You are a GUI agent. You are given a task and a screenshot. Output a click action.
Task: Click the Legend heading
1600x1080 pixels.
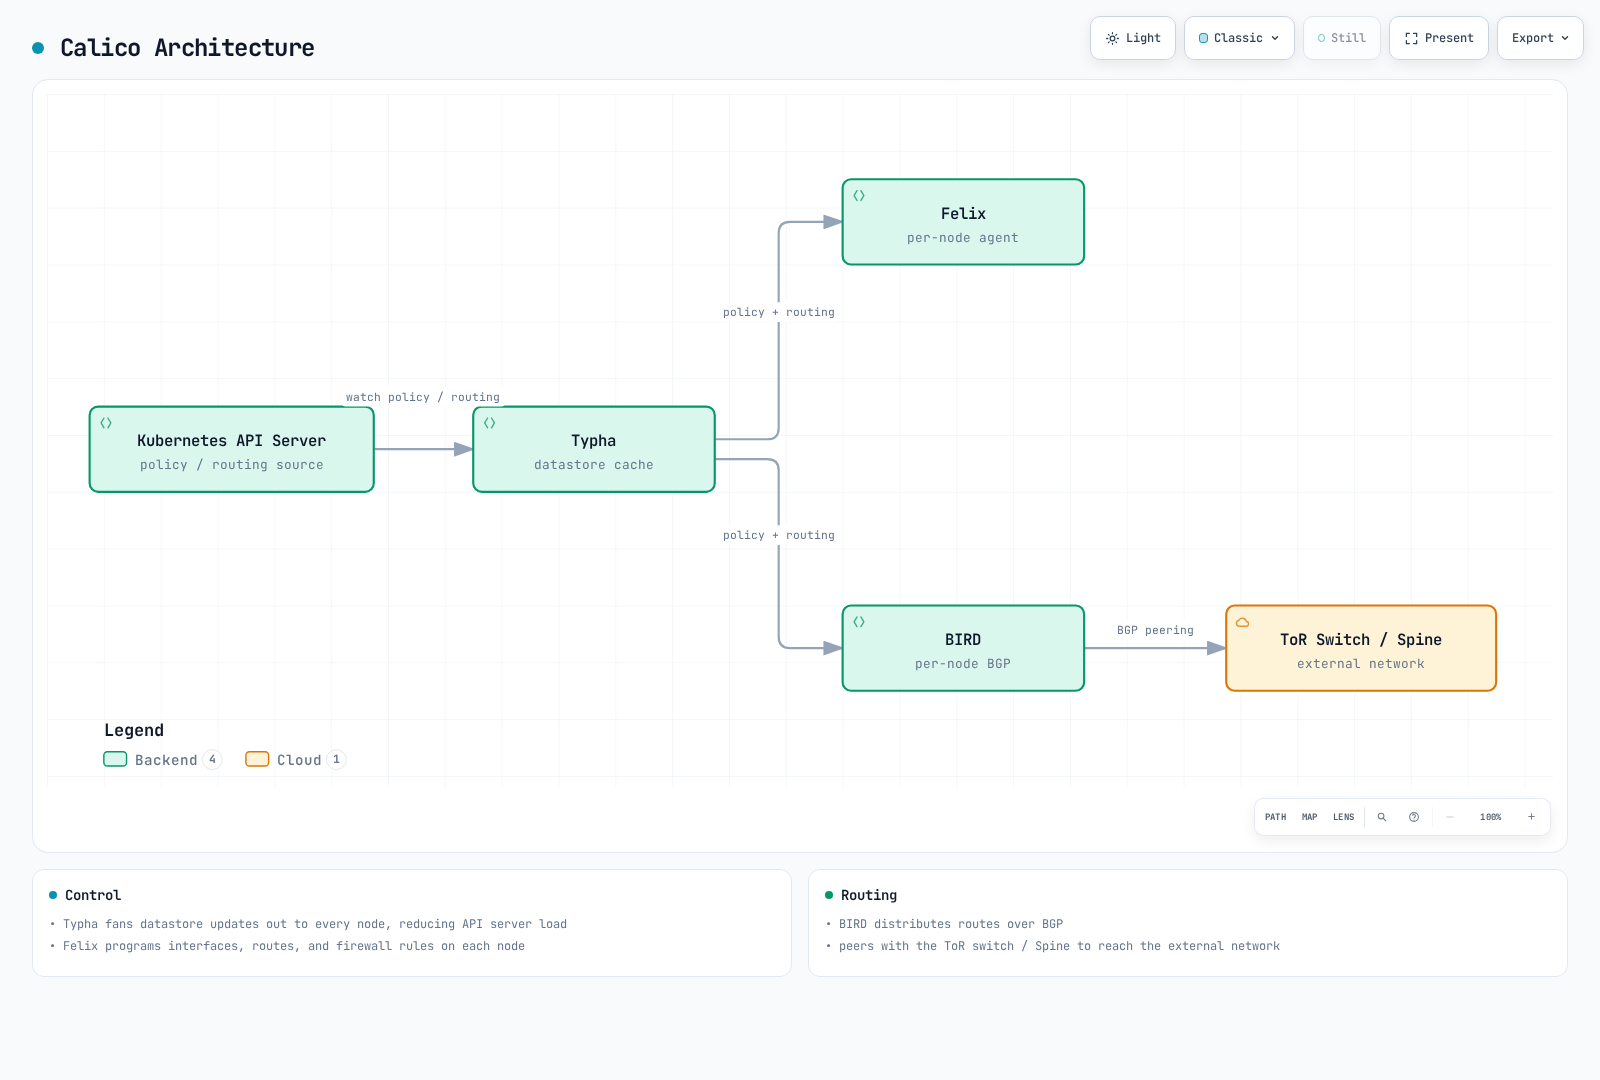[134, 730]
